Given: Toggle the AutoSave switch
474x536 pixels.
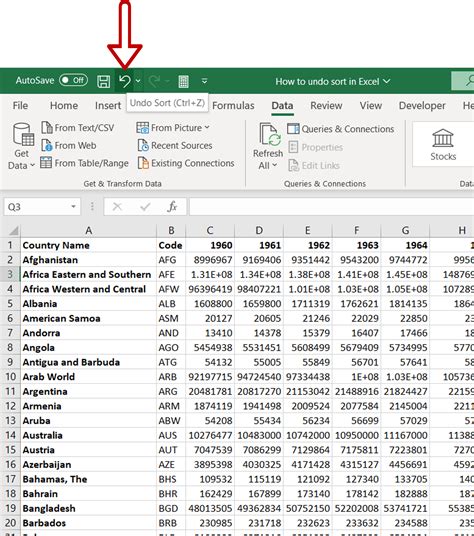Looking at the screenshot, I should click(x=73, y=80).
